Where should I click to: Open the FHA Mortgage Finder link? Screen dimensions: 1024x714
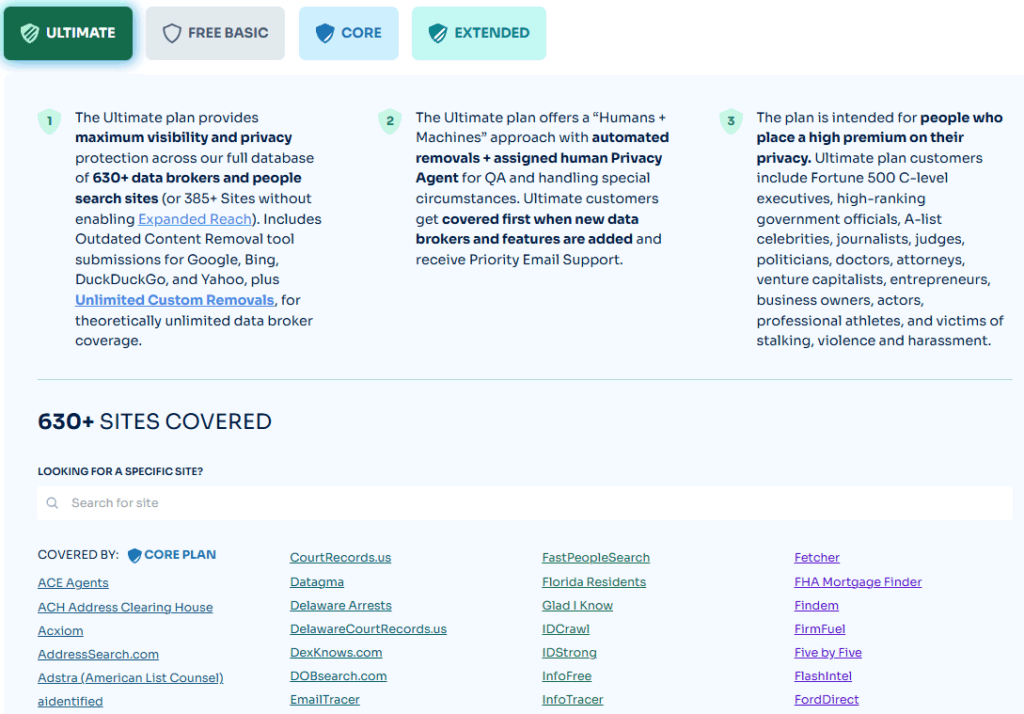point(857,581)
